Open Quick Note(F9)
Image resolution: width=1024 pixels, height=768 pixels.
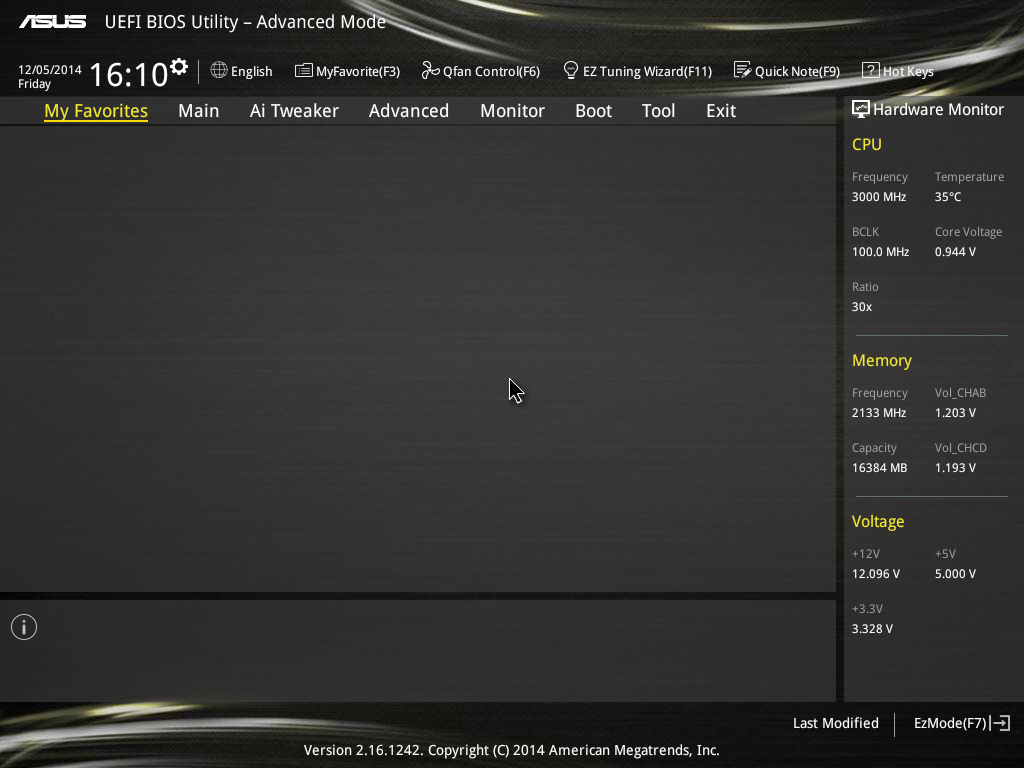point(787,71)
